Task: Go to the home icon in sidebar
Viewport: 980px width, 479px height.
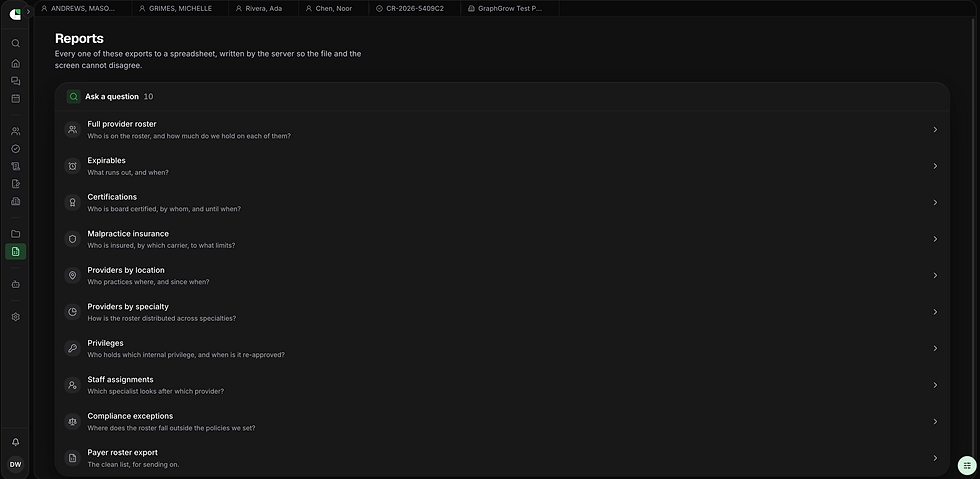Action: [x=16, y=63]
